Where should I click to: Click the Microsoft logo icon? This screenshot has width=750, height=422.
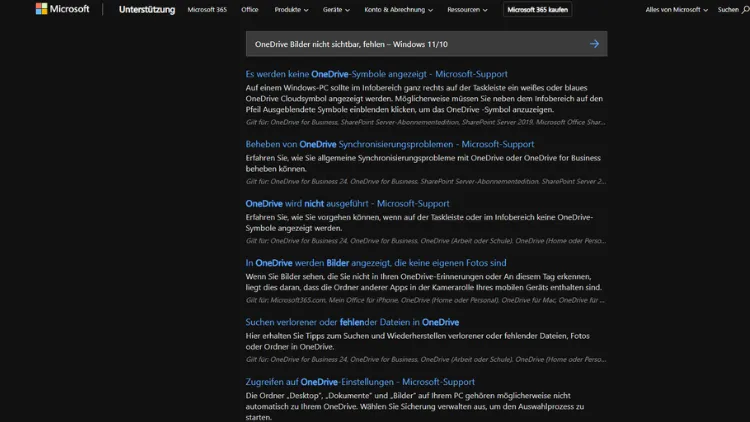click(42, 9)
